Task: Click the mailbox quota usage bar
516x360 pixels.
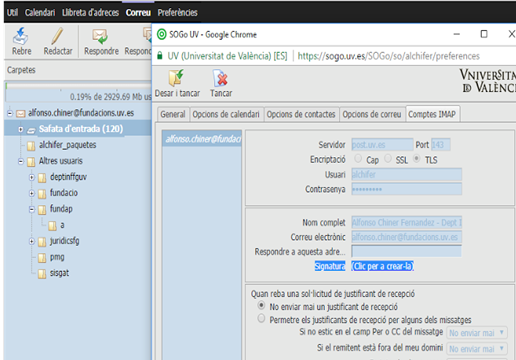Action: click(78, 86)
